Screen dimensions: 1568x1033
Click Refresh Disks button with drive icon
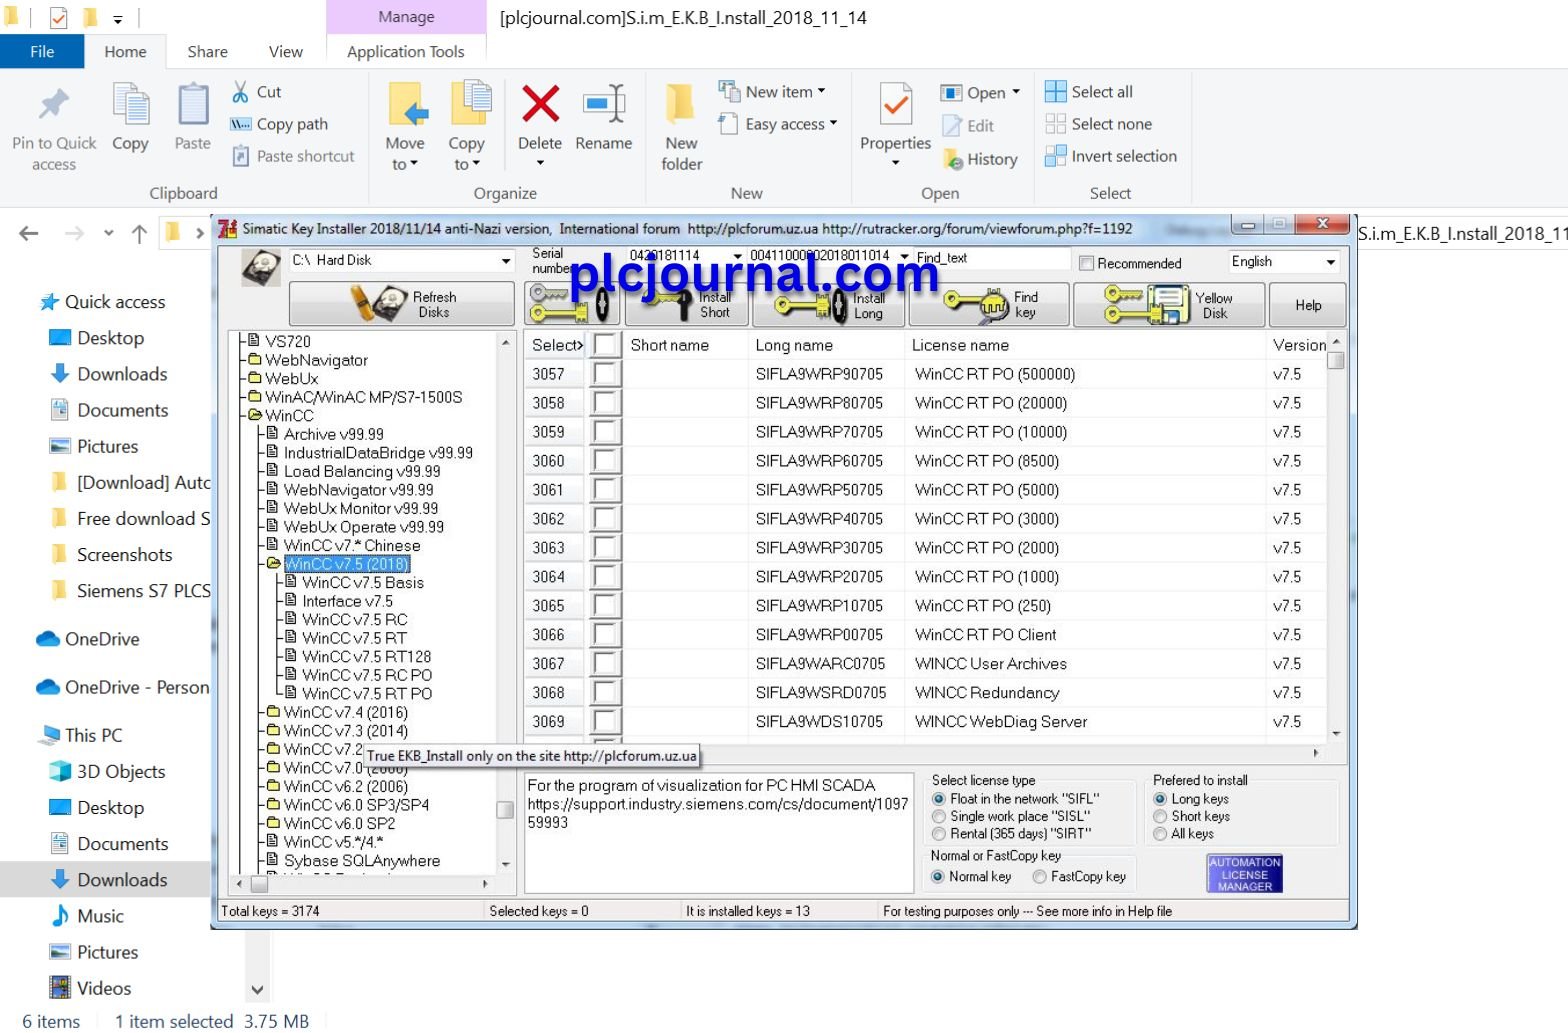coord(401,304)
